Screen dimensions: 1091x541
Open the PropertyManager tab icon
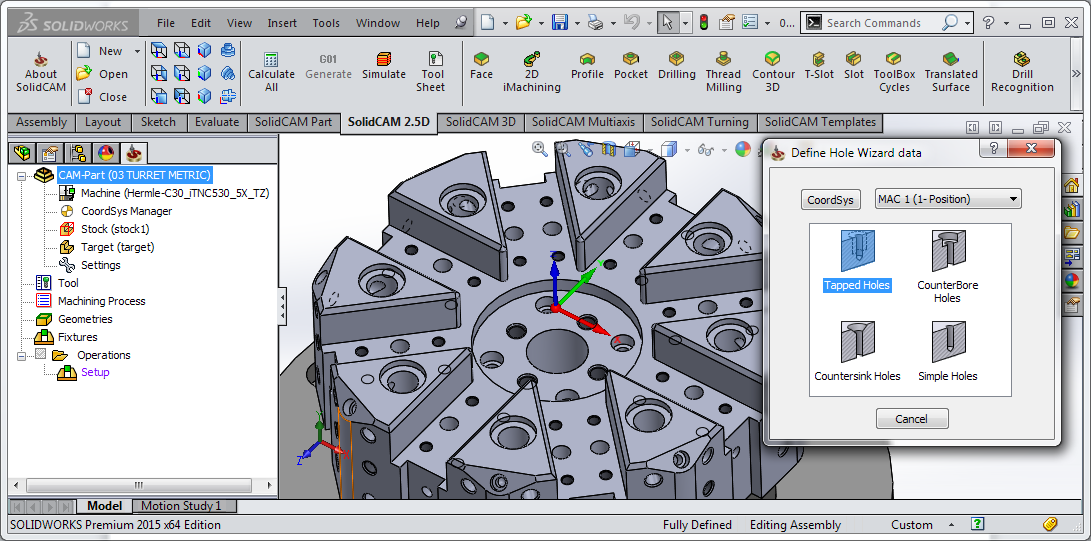50,152
